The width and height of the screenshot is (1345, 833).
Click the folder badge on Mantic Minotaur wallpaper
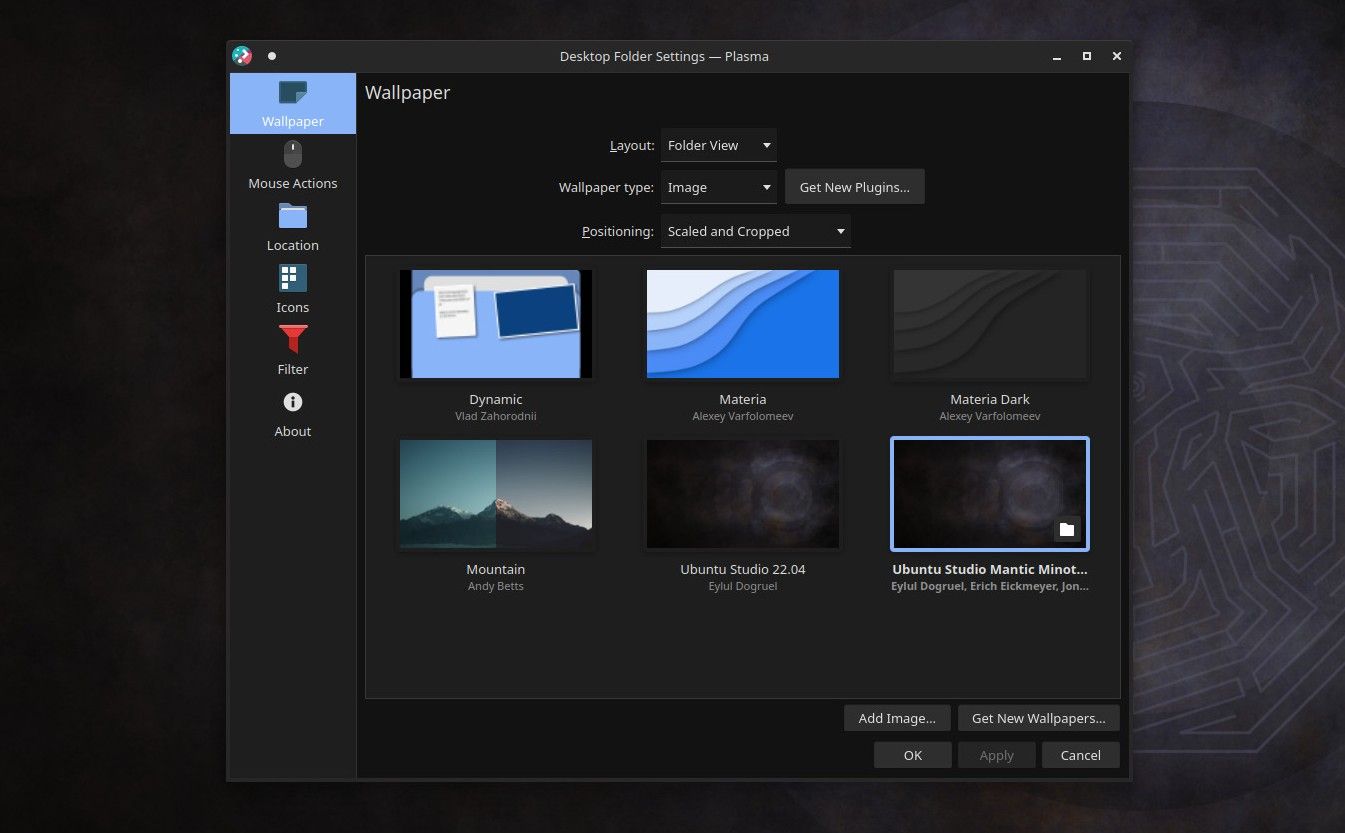coord(1067,529)
